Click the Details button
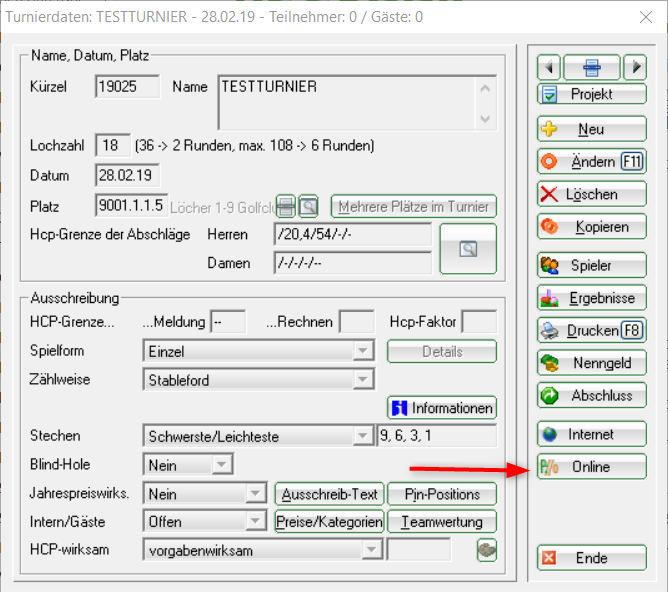668x592 pixels. [442, 352]
